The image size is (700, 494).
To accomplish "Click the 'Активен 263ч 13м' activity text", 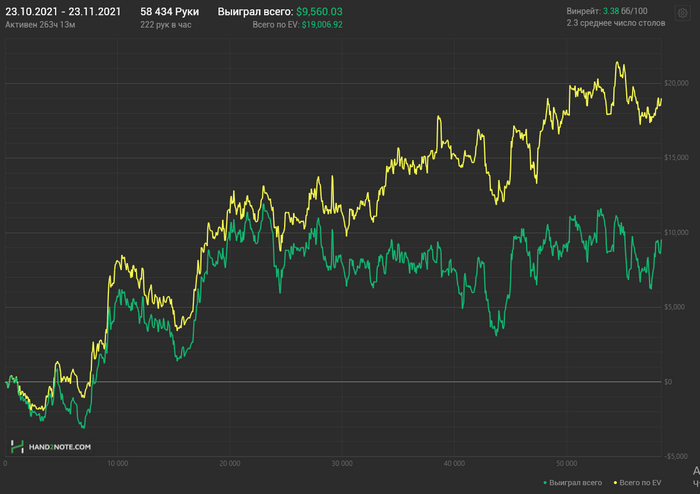I will click(x=40, y=25).
